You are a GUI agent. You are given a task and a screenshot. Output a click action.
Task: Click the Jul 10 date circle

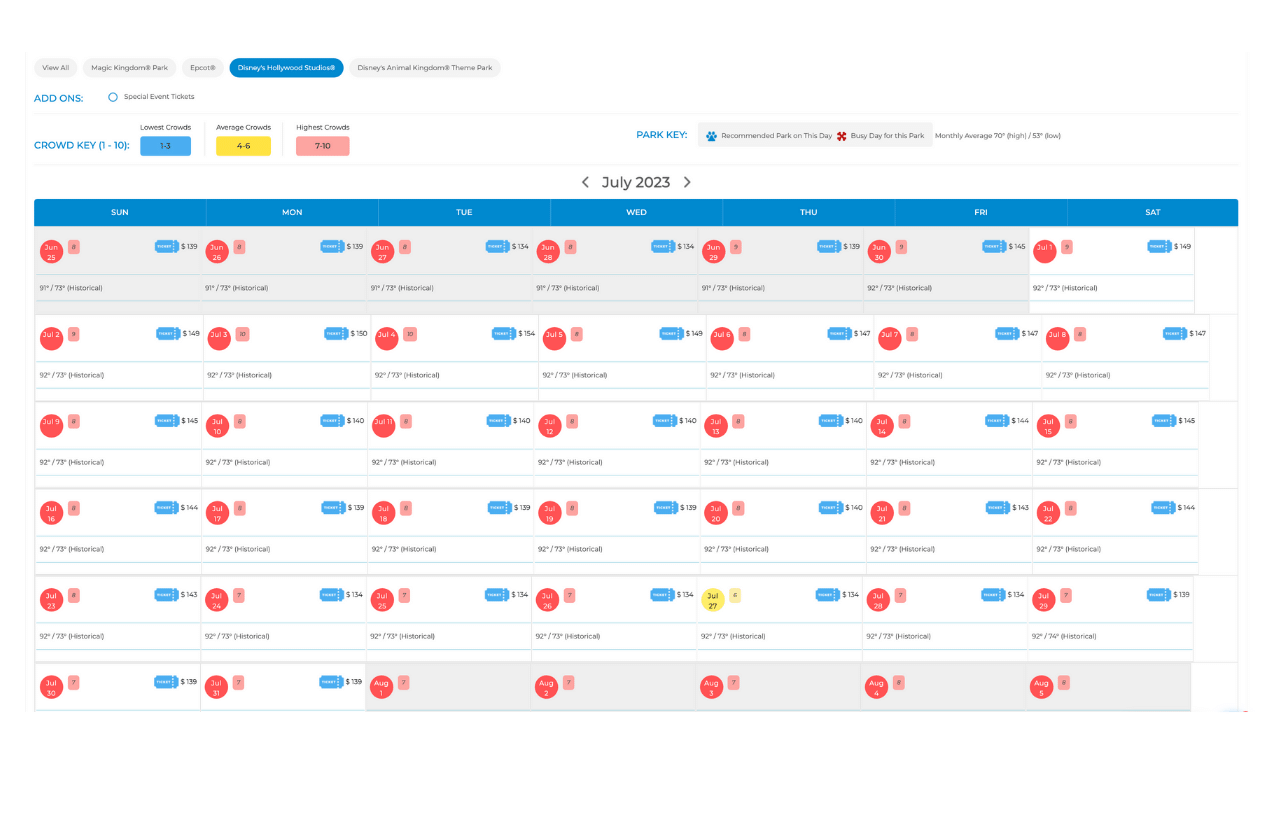[217, 425]
